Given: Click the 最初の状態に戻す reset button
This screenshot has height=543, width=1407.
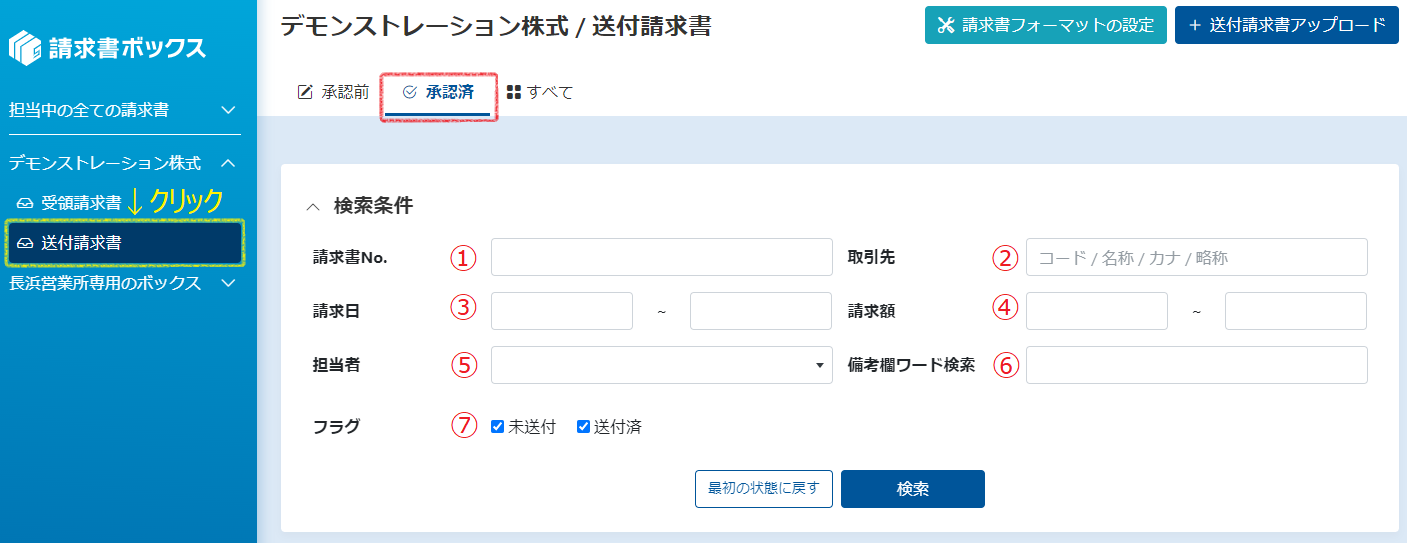Looking at the screenshot, I should pyautogui.click(x=764, y=489).
